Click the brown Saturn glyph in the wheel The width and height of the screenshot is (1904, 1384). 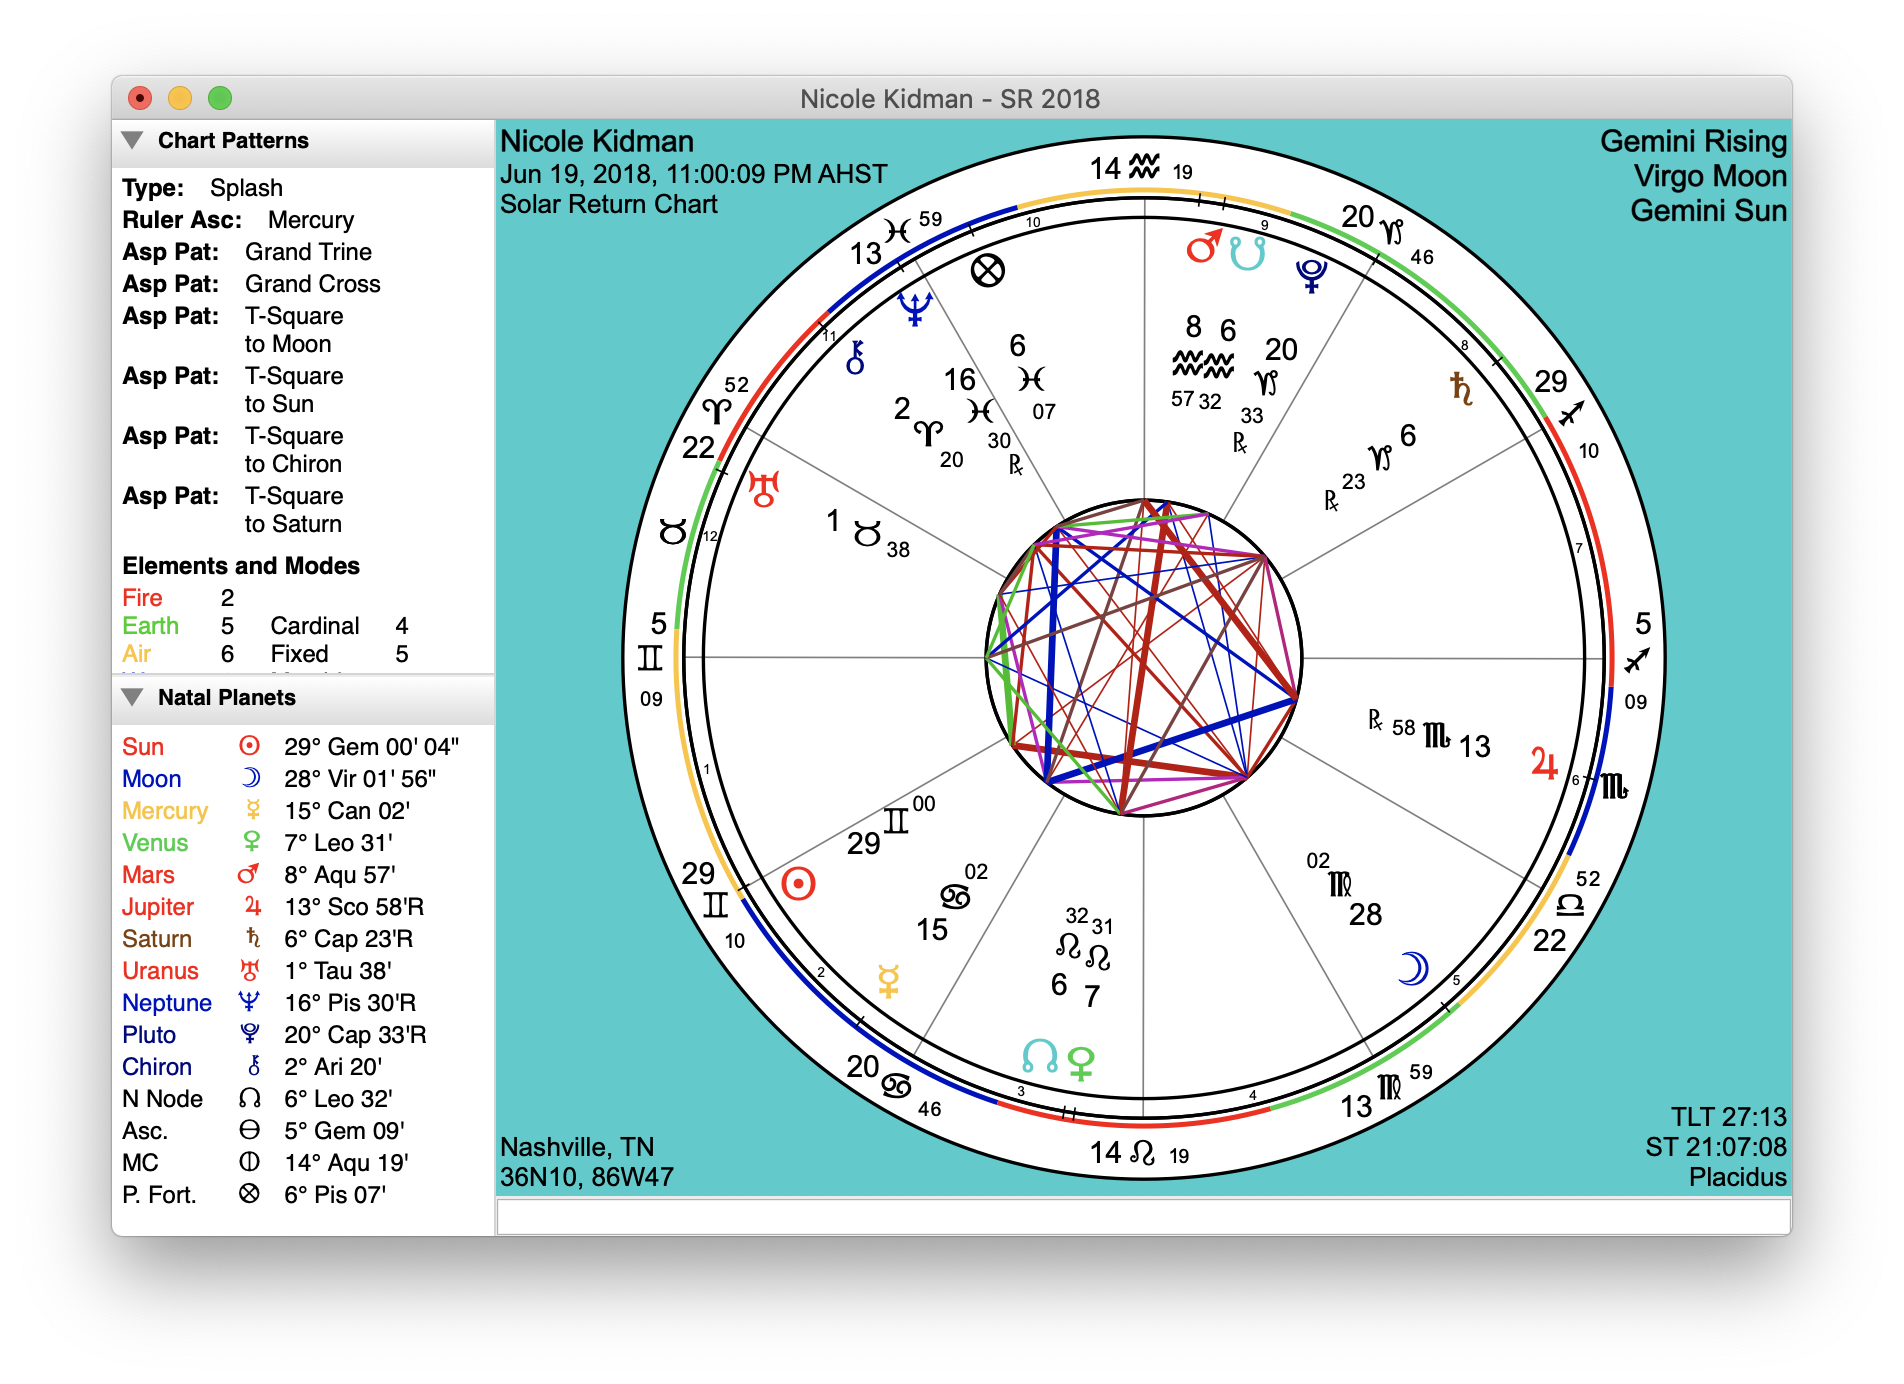1461,388
